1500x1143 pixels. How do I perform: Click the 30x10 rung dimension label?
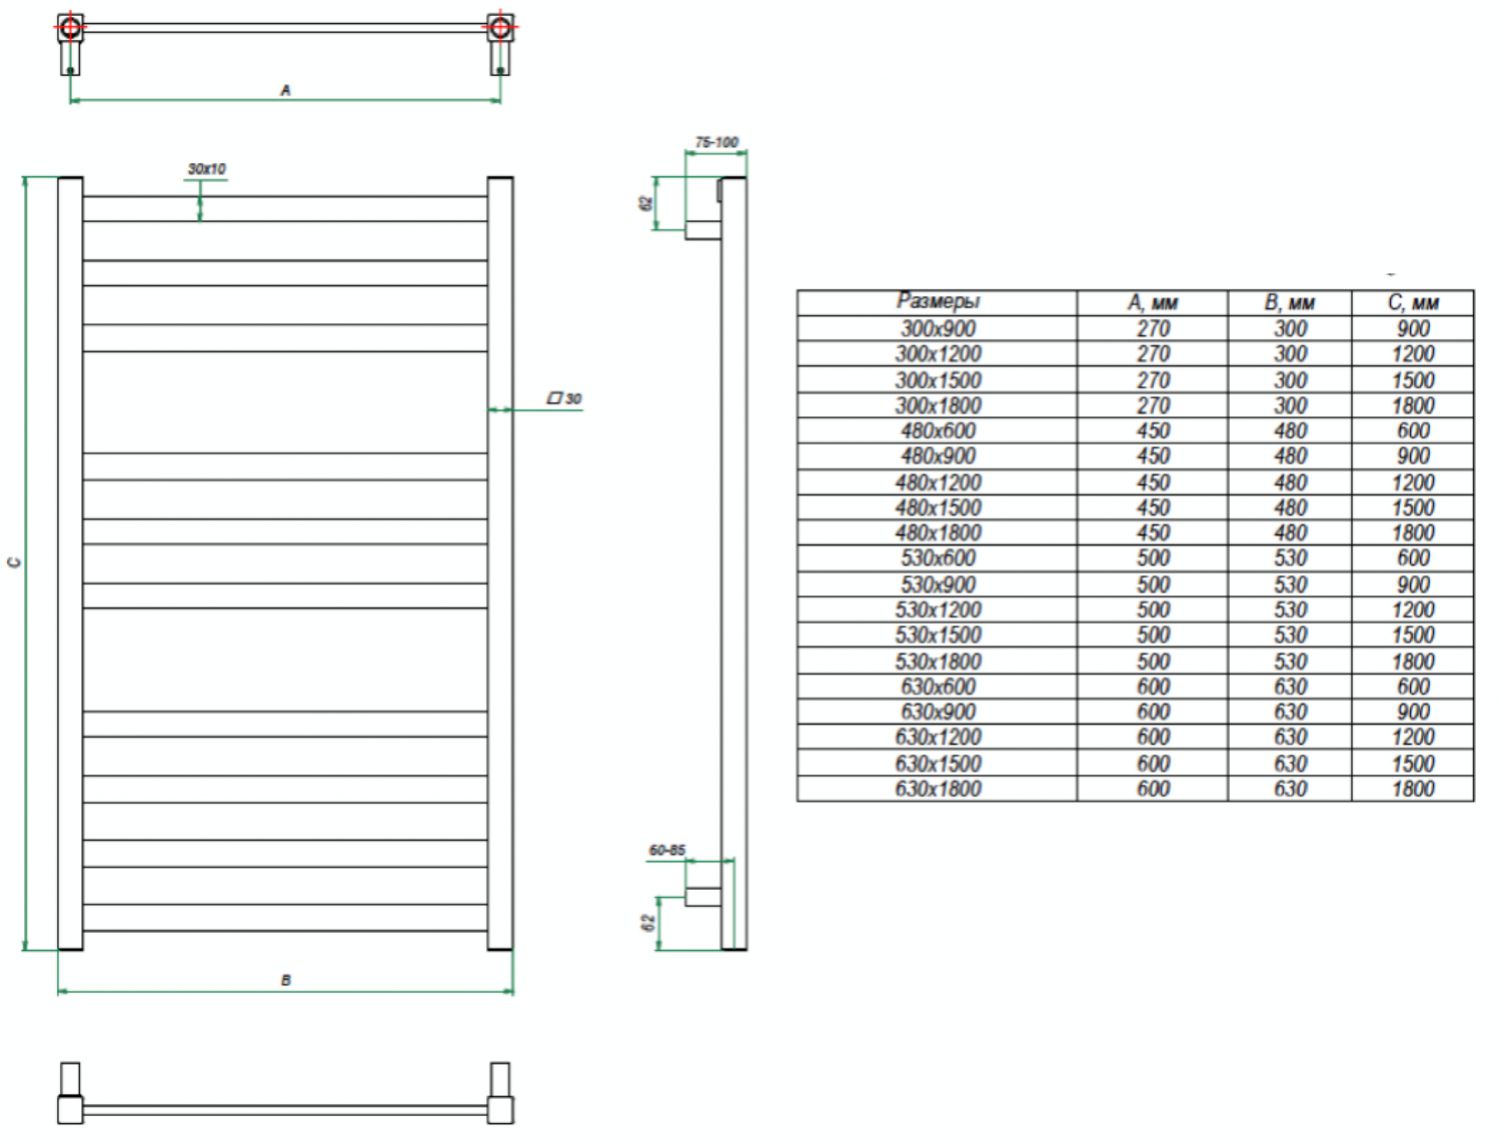(x=207, y=169)
